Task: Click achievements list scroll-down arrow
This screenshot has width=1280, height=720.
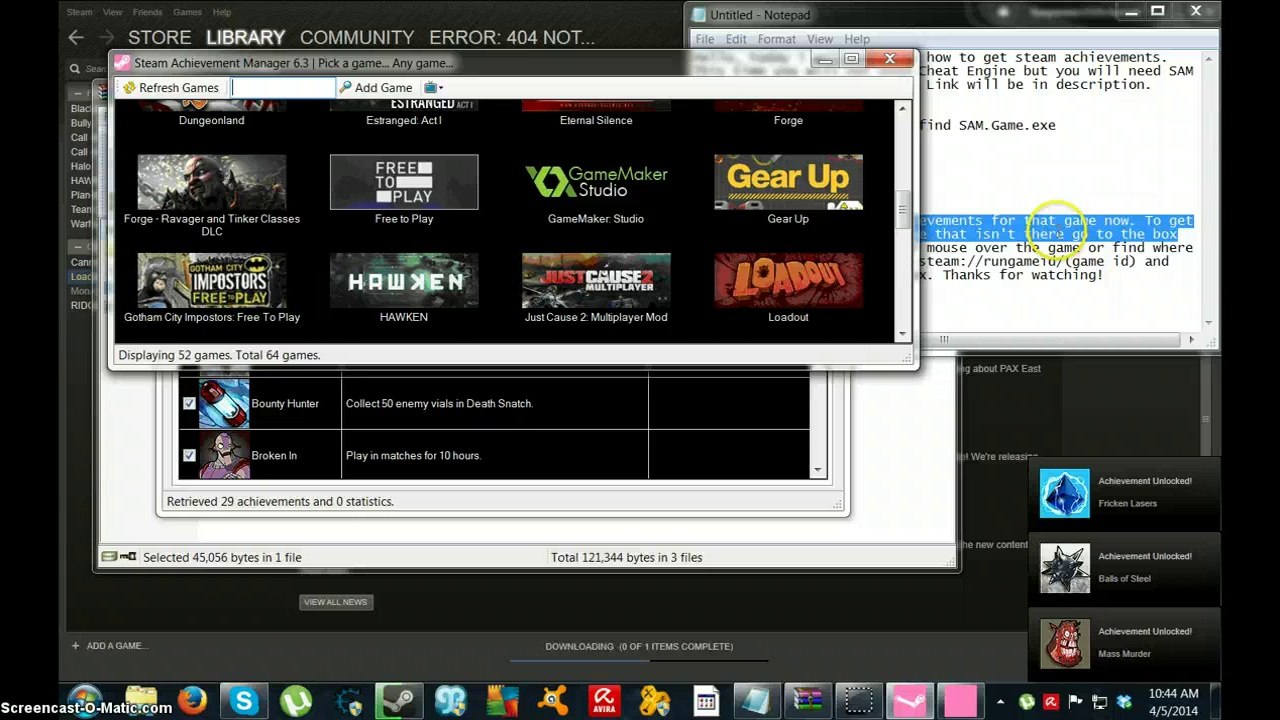Action: point(818,470)
